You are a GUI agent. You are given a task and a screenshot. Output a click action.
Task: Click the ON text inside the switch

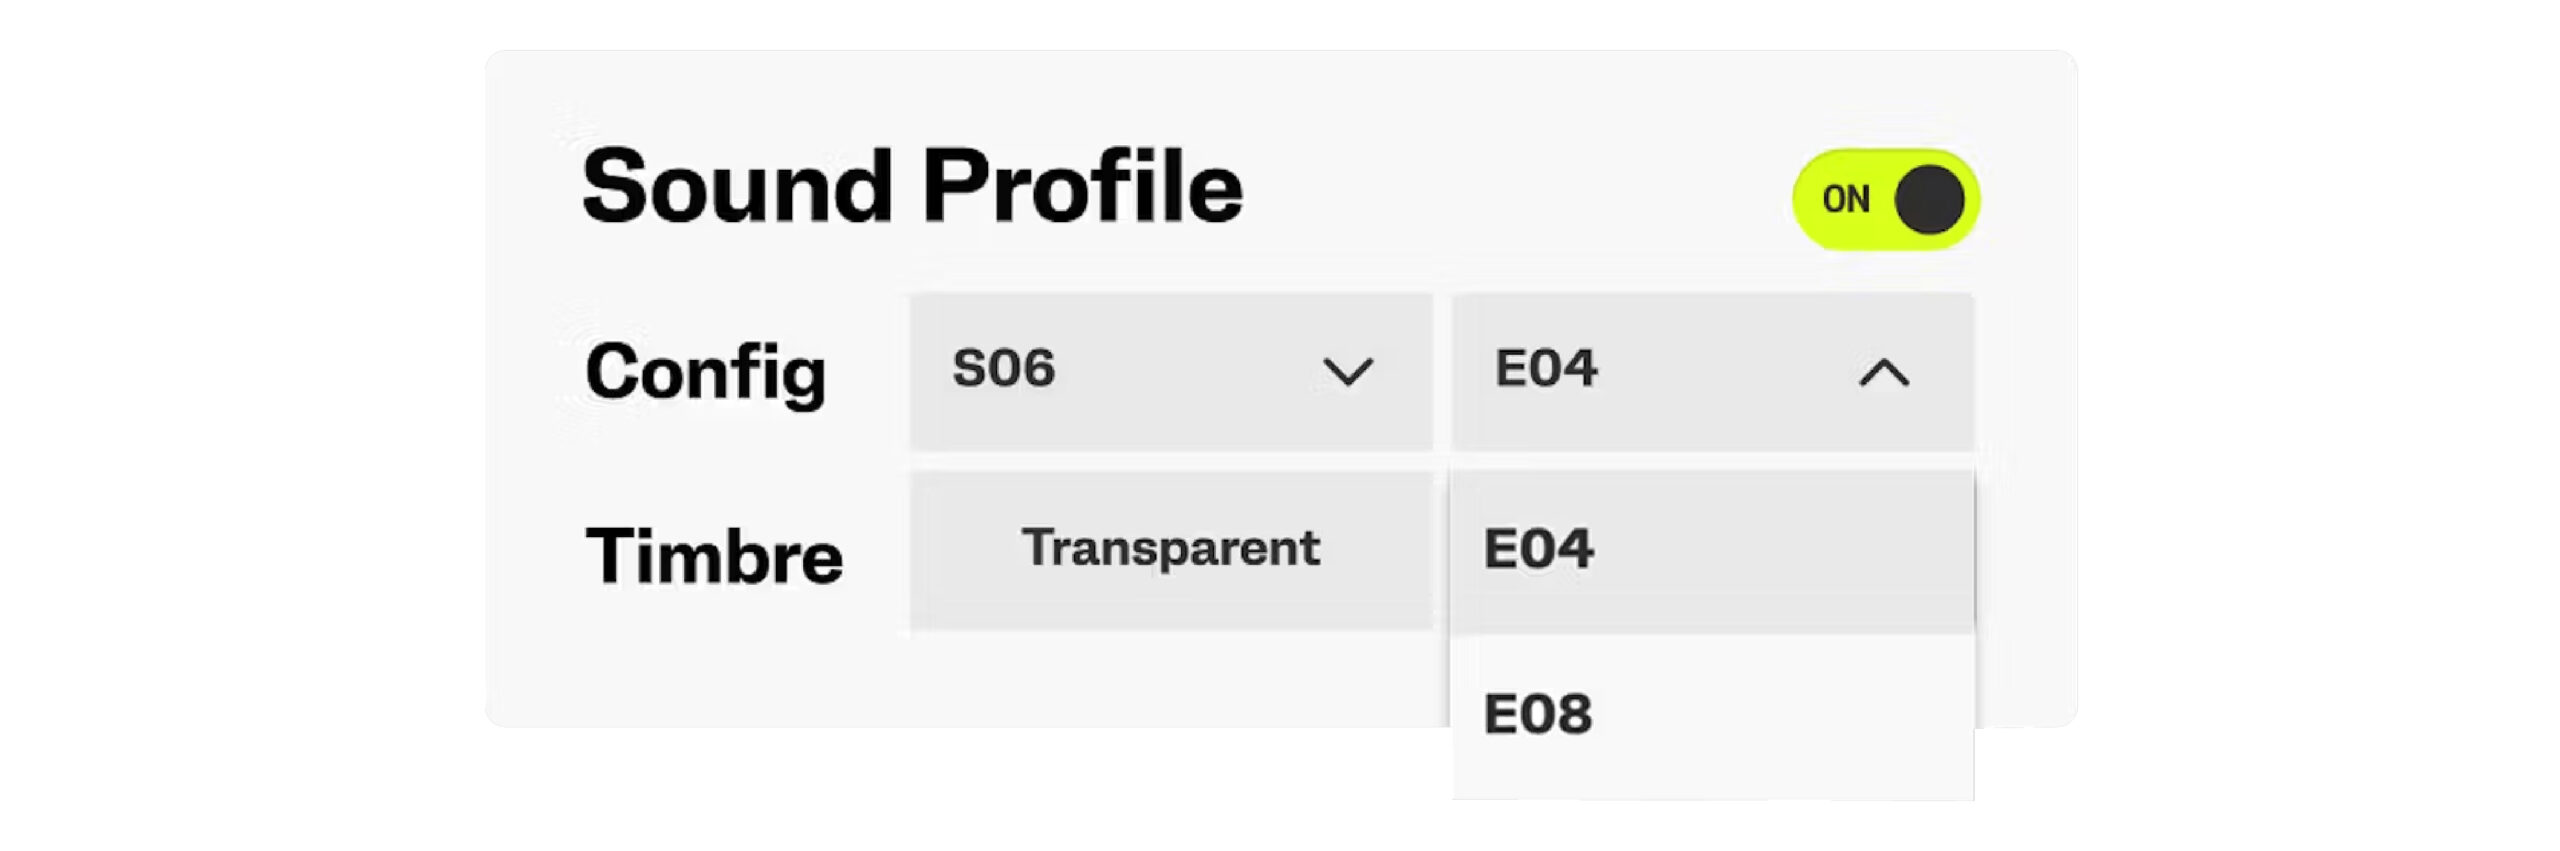[1845, 200]
